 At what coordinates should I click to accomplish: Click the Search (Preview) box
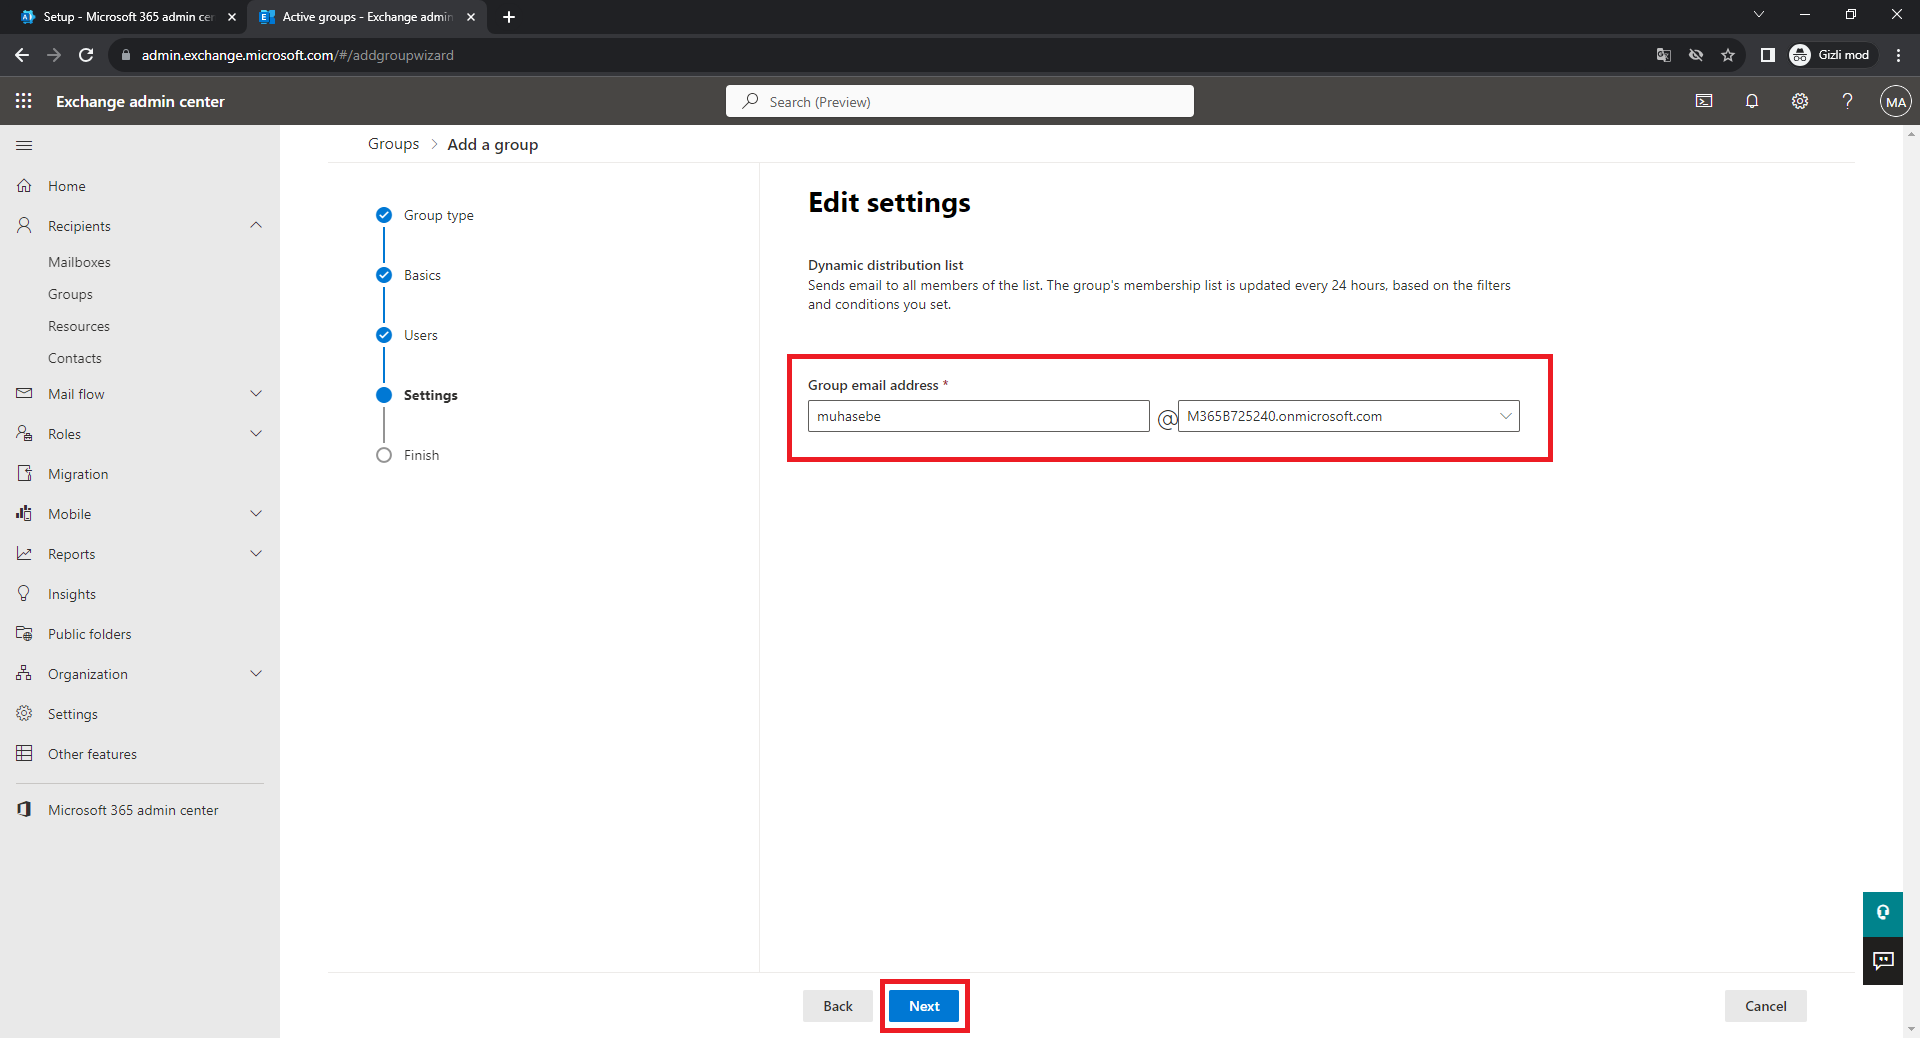tap(960, 102)
